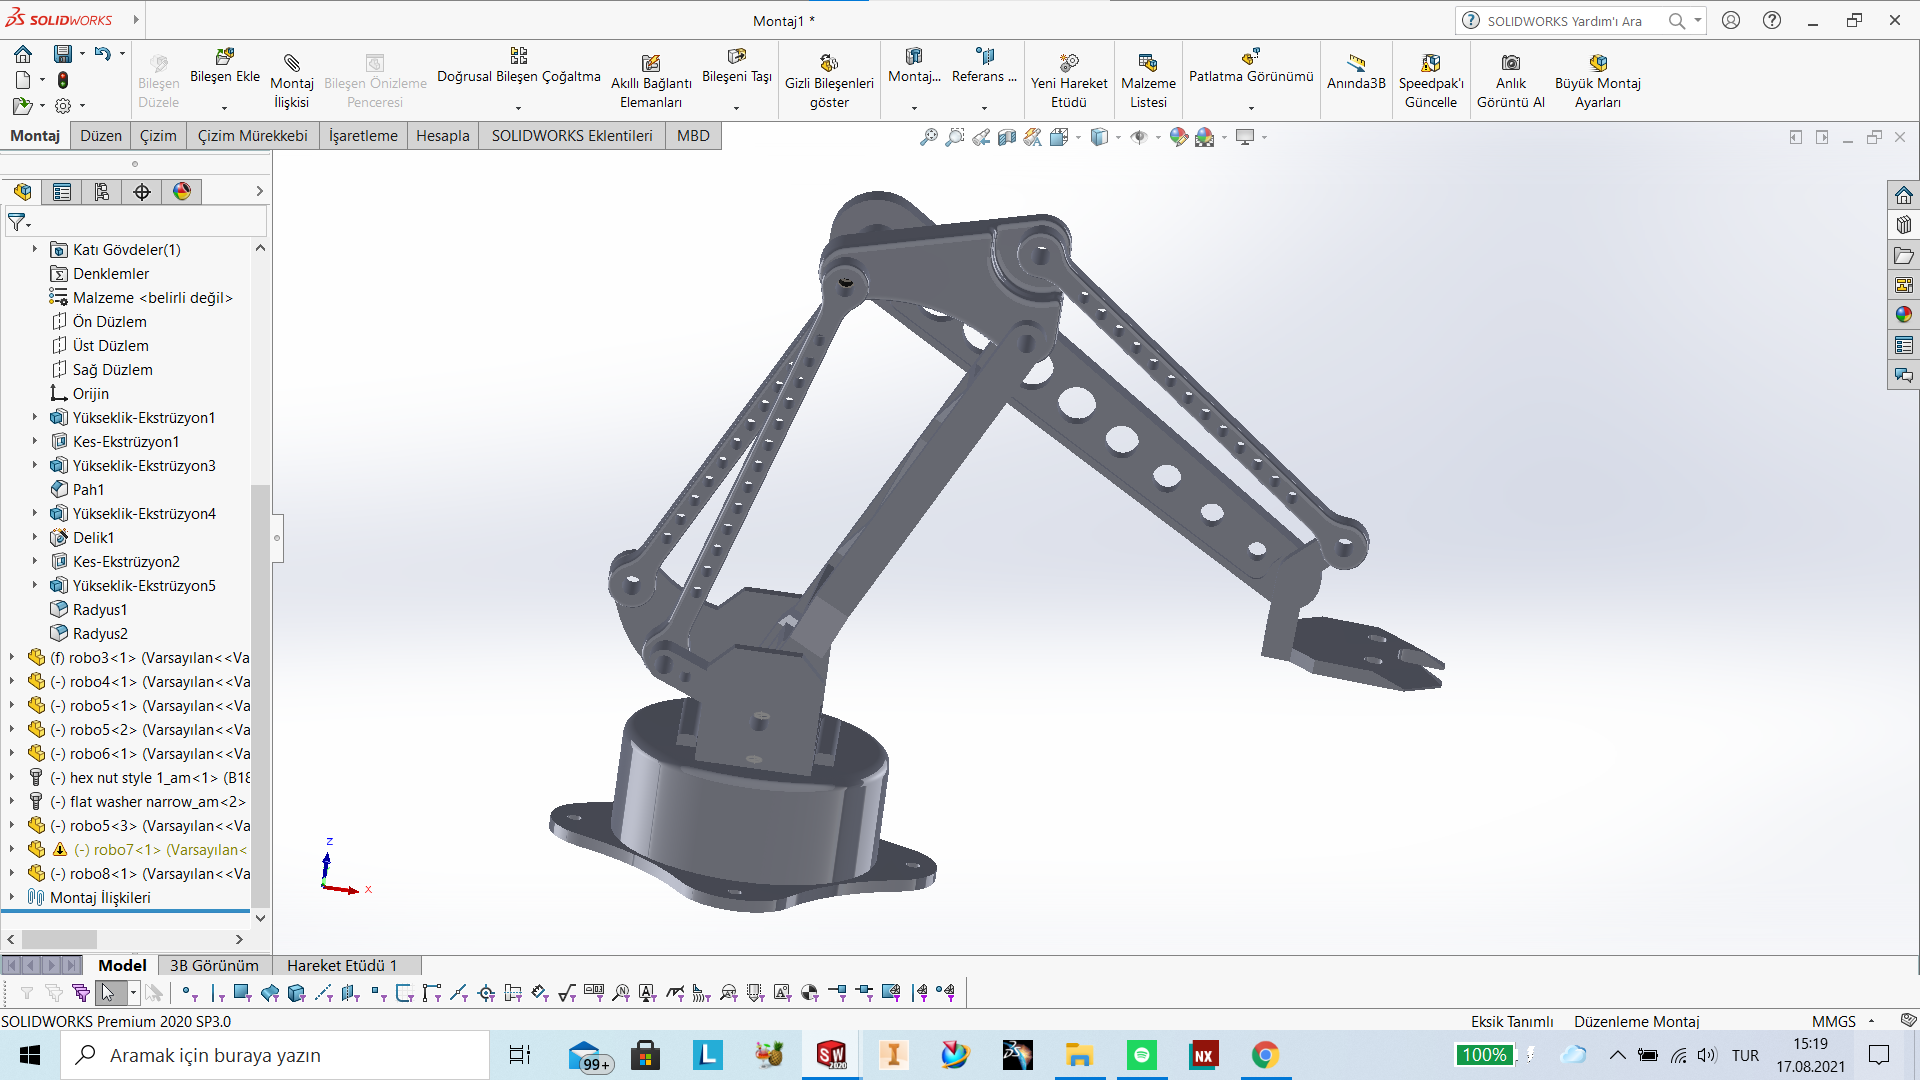Toggle the hide/show items eye icon

(x=1138, y=137)
